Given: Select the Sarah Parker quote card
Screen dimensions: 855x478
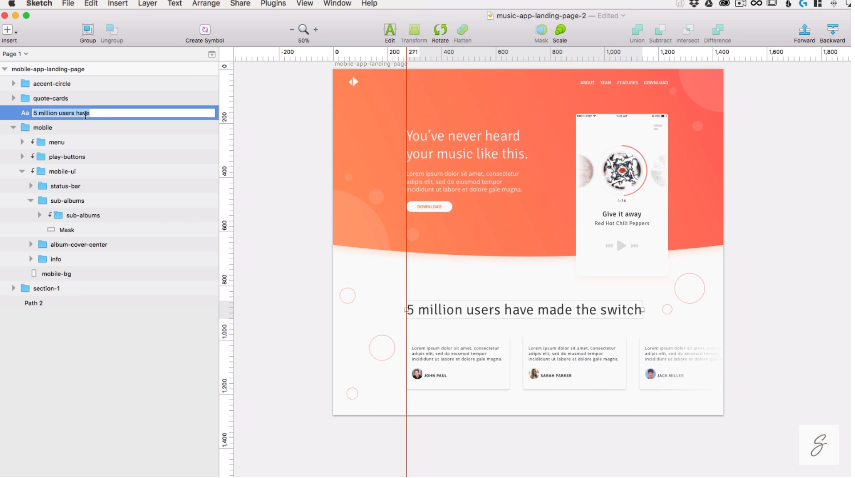Looking at the screenshot, I should tap(574, 362).
